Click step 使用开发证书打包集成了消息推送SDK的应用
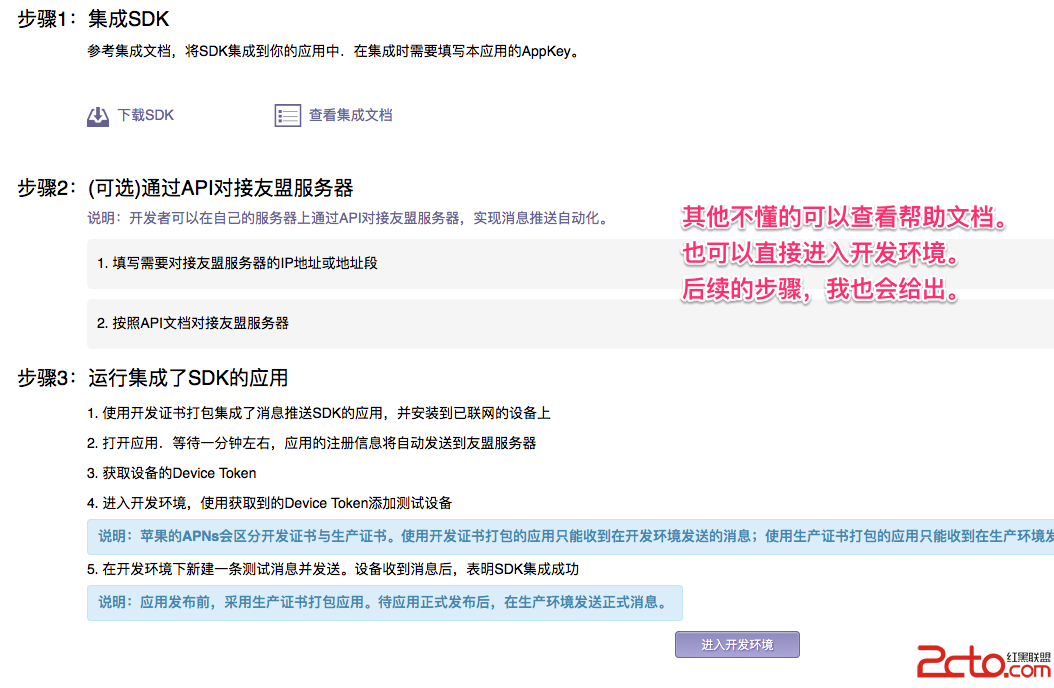Screen dimensions: 1054x688 (319, 413)
